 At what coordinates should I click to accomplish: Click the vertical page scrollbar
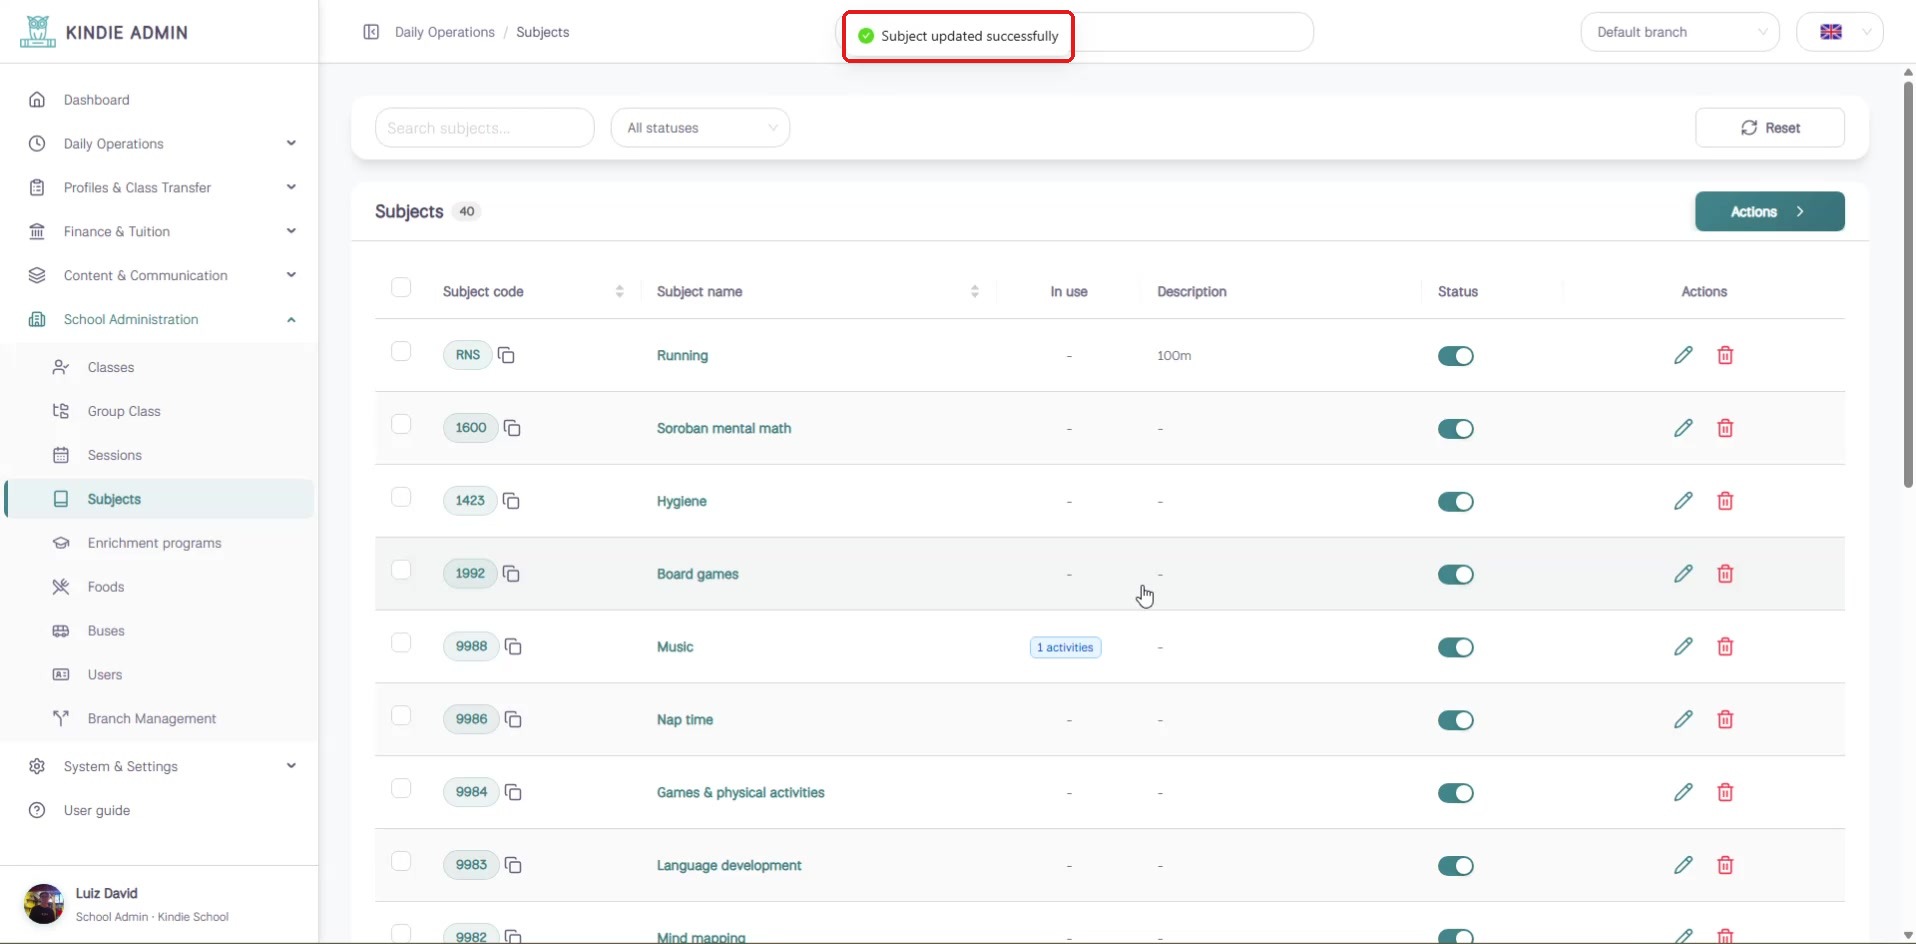tap(1908, 285)
